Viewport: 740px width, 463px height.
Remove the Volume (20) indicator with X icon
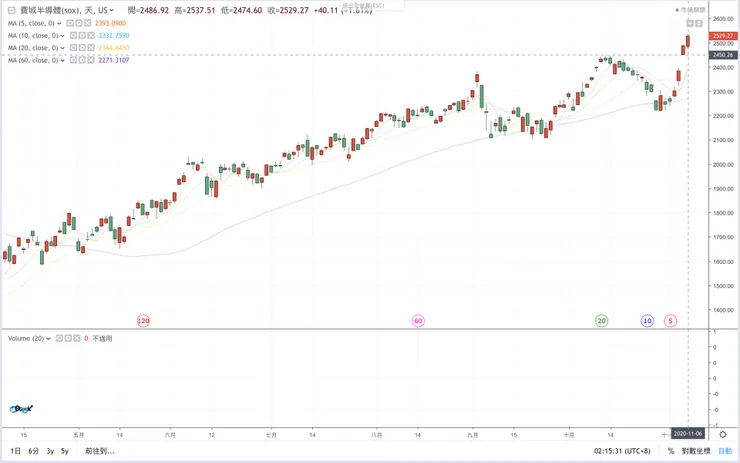(76, 338)
